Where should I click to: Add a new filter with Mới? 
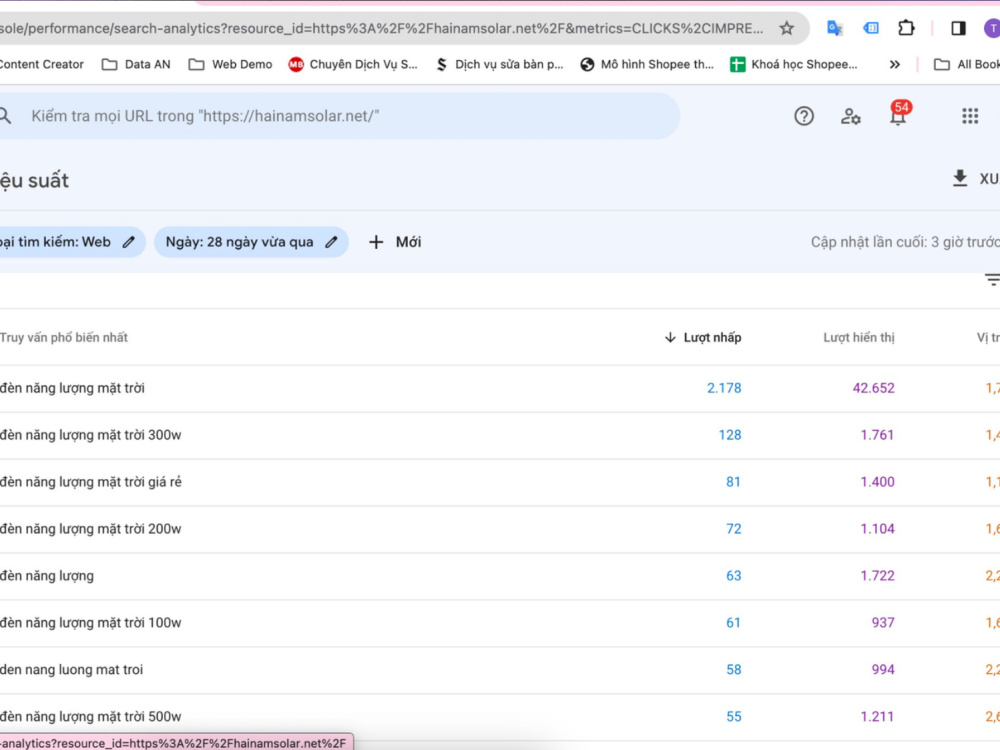tap(395, 242)
